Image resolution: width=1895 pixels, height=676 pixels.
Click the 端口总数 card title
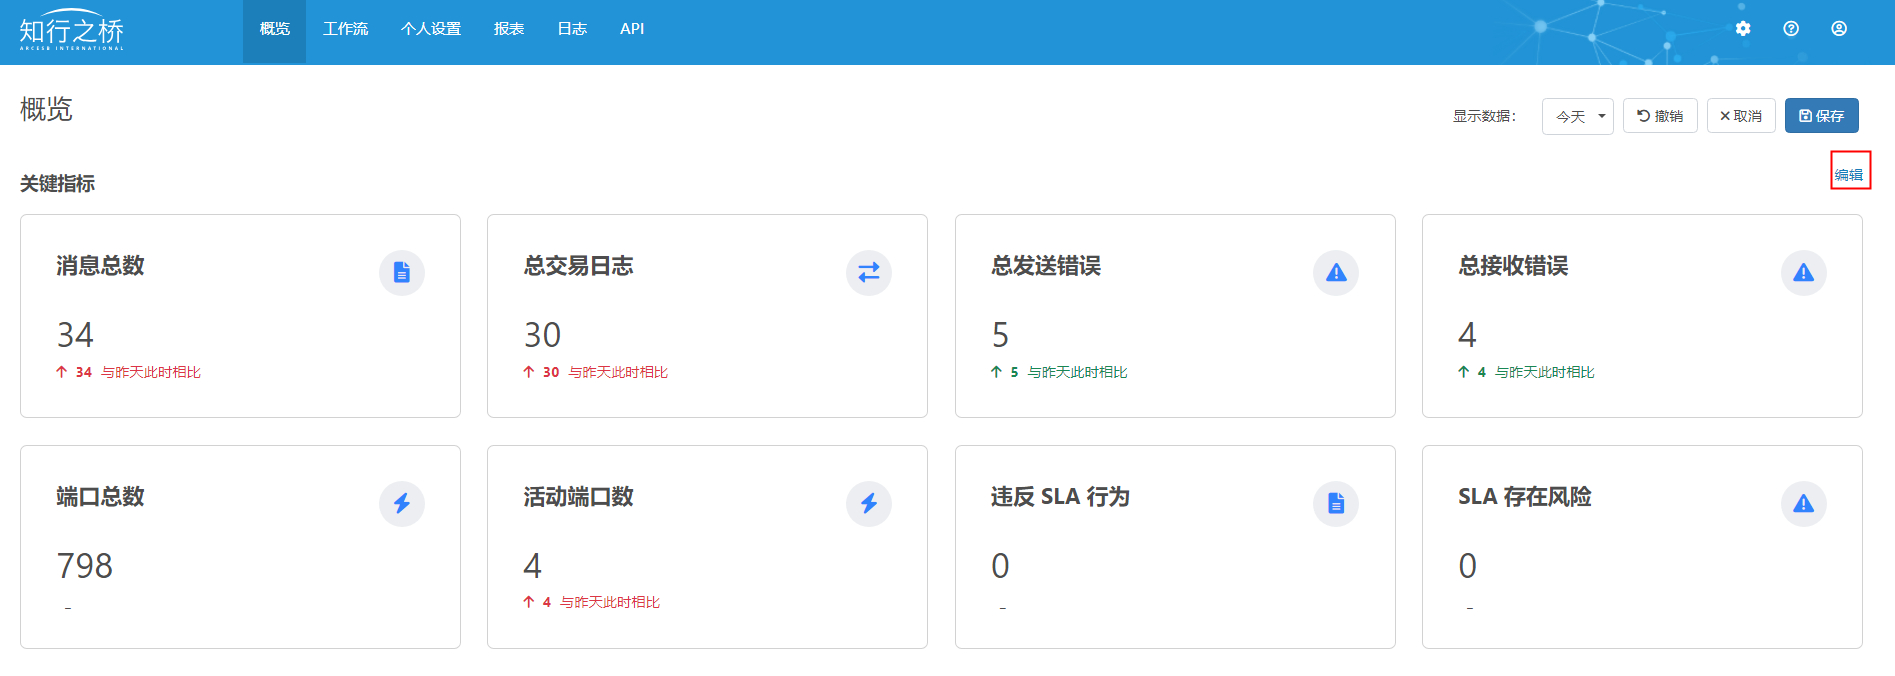[x=100, y=497]
